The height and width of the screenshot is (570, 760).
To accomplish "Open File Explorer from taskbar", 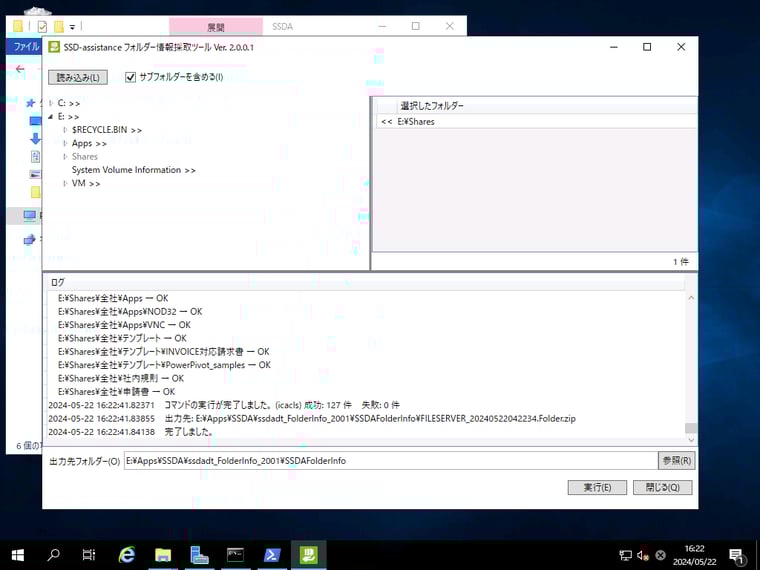I will 163,555.
